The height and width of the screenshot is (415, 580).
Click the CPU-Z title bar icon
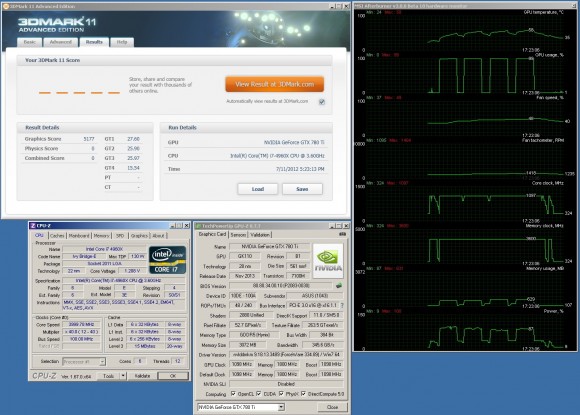tap(33, 226)
